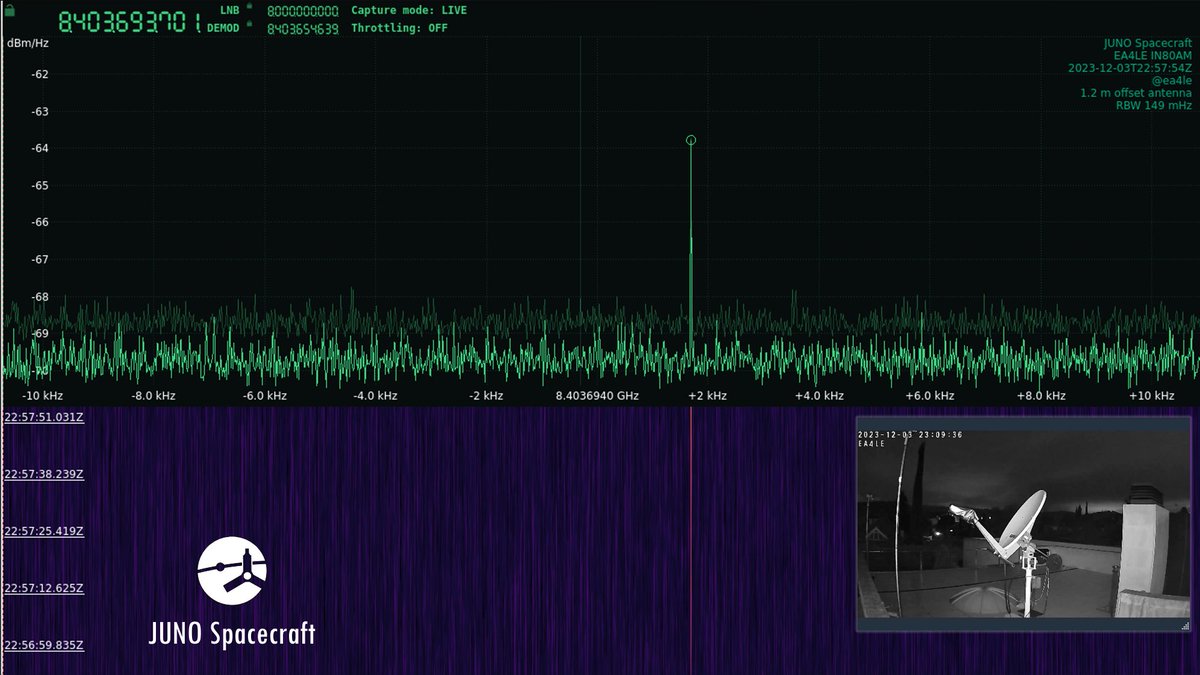
Task: Edit the DEMOD frequency value 8403654639
Action: pyautogui.click(x=303, y=28)
